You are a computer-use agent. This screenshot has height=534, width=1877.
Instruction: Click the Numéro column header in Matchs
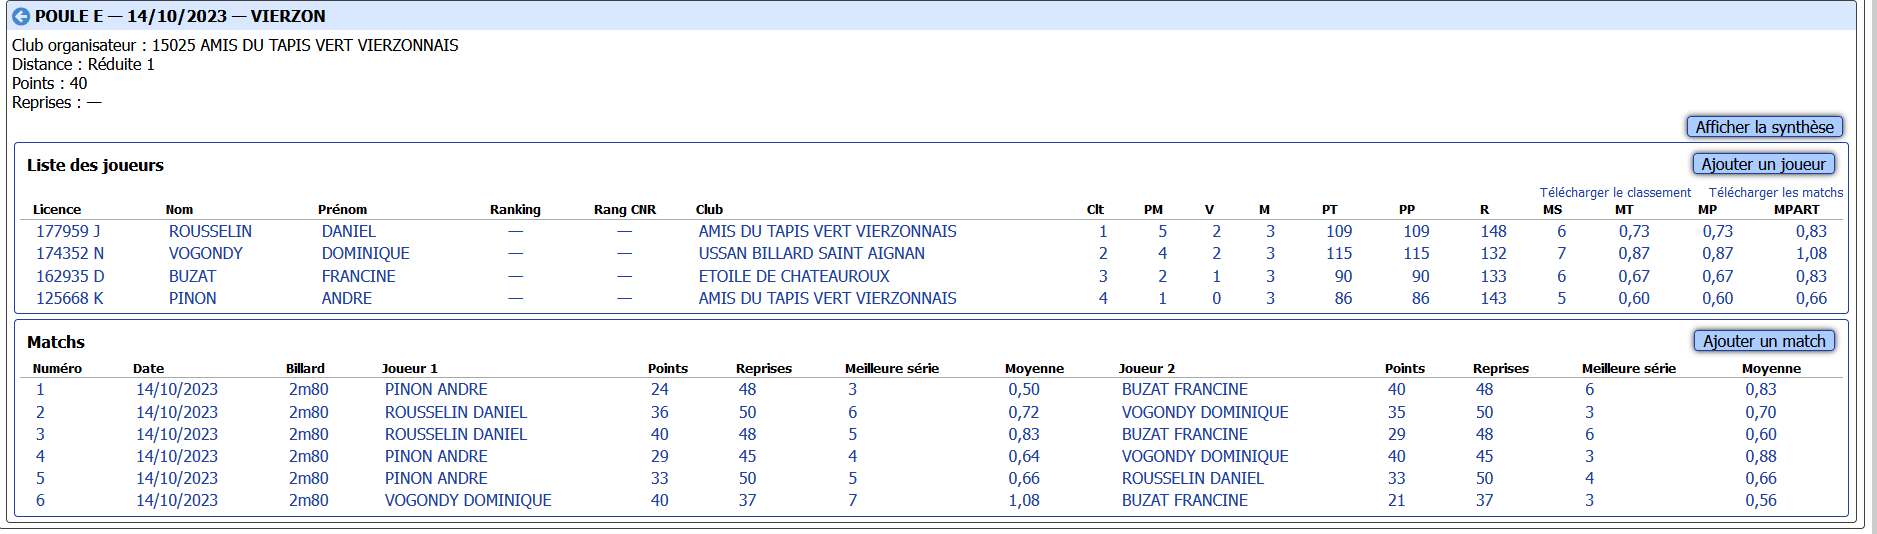pyautogui.click(x=57, y=368)
